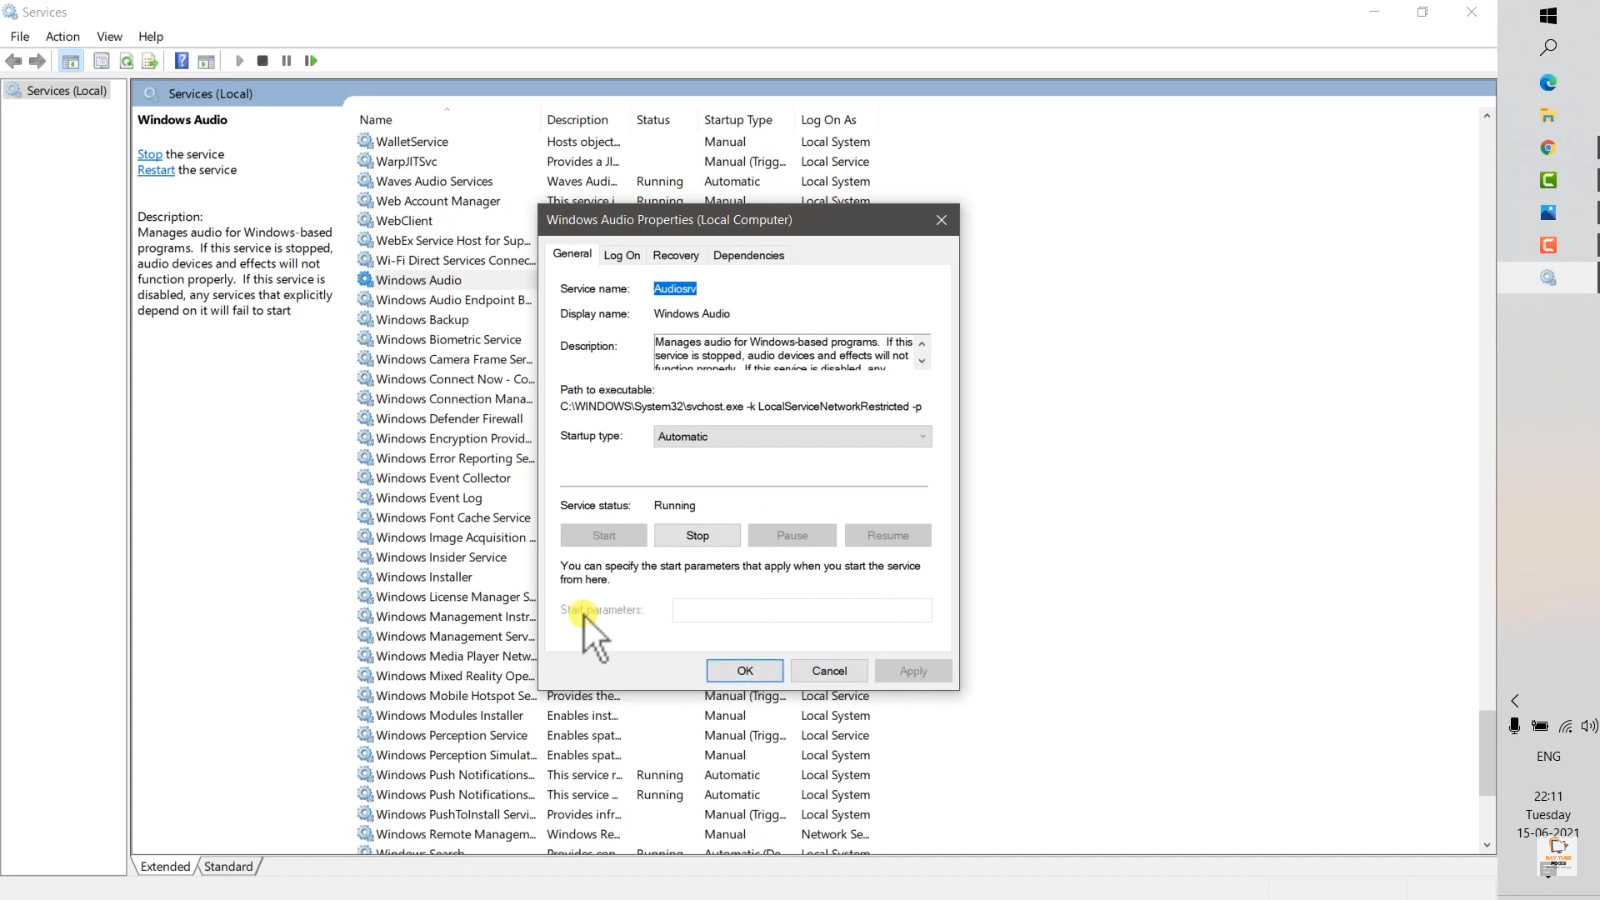
Task: Open the Action menu
Action: (62, 37)
